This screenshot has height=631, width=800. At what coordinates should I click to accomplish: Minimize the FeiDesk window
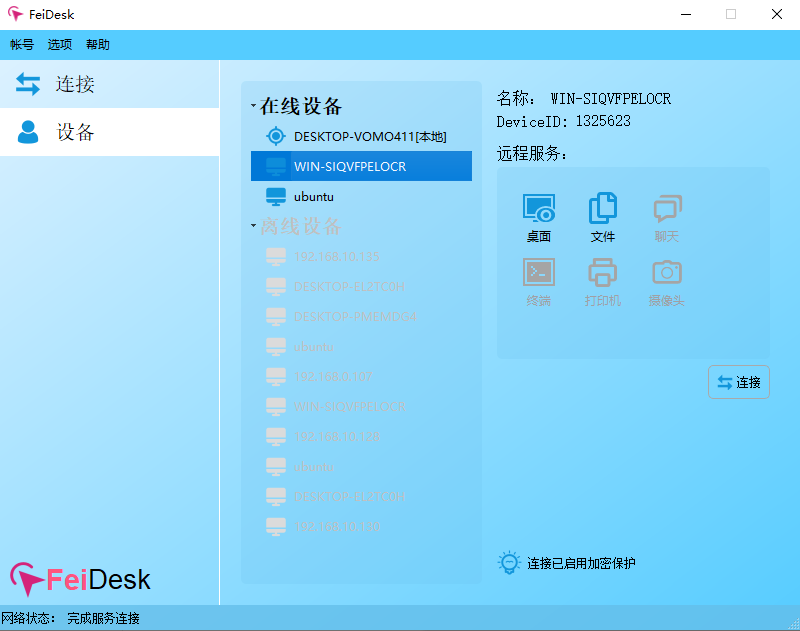[686, 14]
